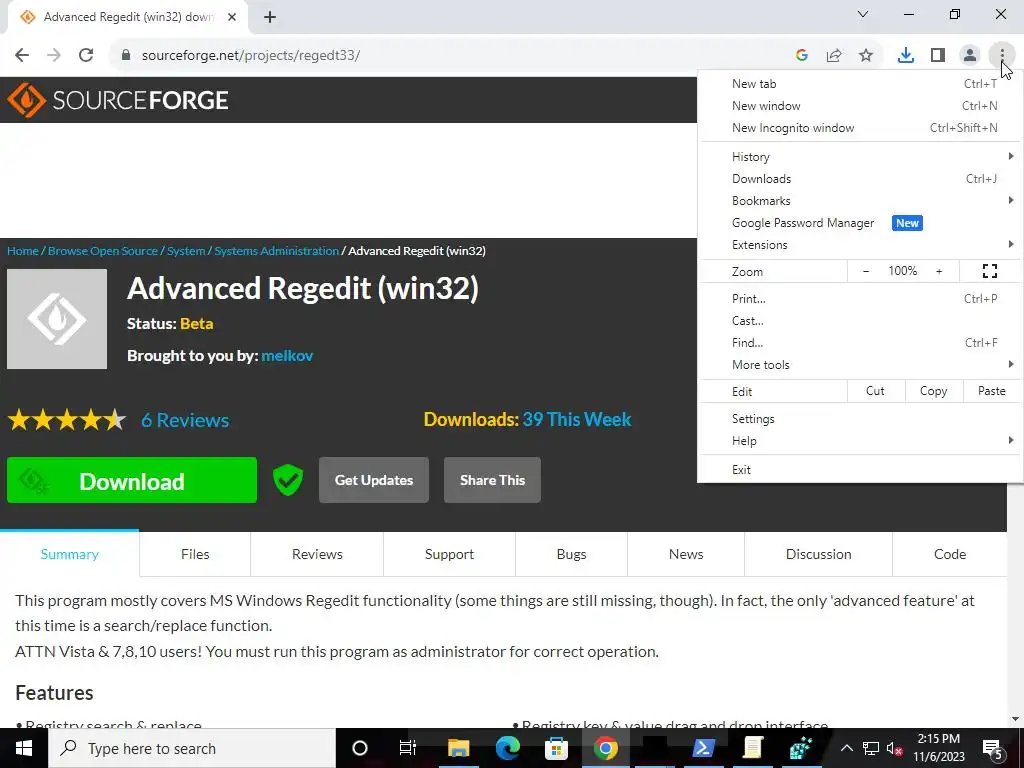The height and width of the screenshot is (768, 1024).
Task: Click Copy in the Edit row
Action: coord(934,391)
